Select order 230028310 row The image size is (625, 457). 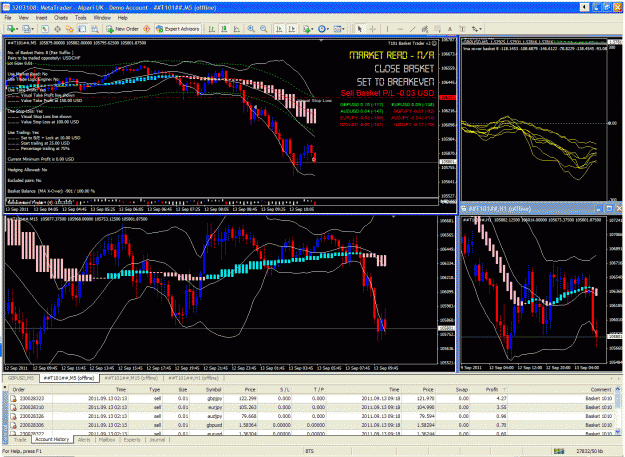(x=311, y=407)
